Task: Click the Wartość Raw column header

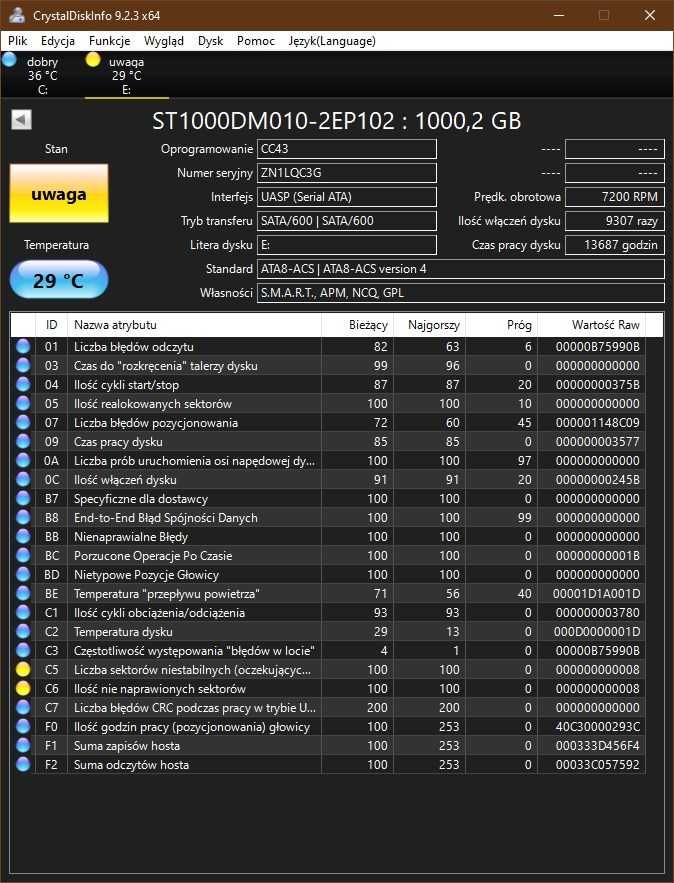Action: 591,325
